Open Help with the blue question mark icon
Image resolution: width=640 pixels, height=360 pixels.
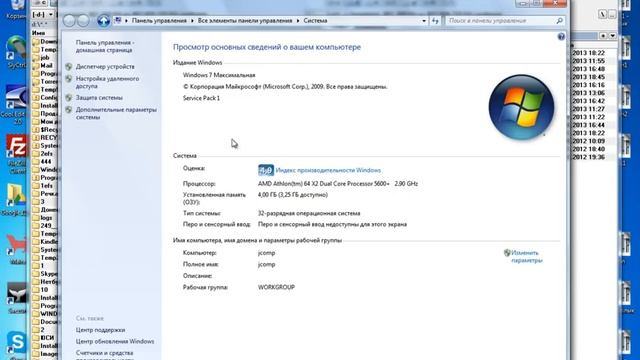pyautogui.click(x=561, y=37)
